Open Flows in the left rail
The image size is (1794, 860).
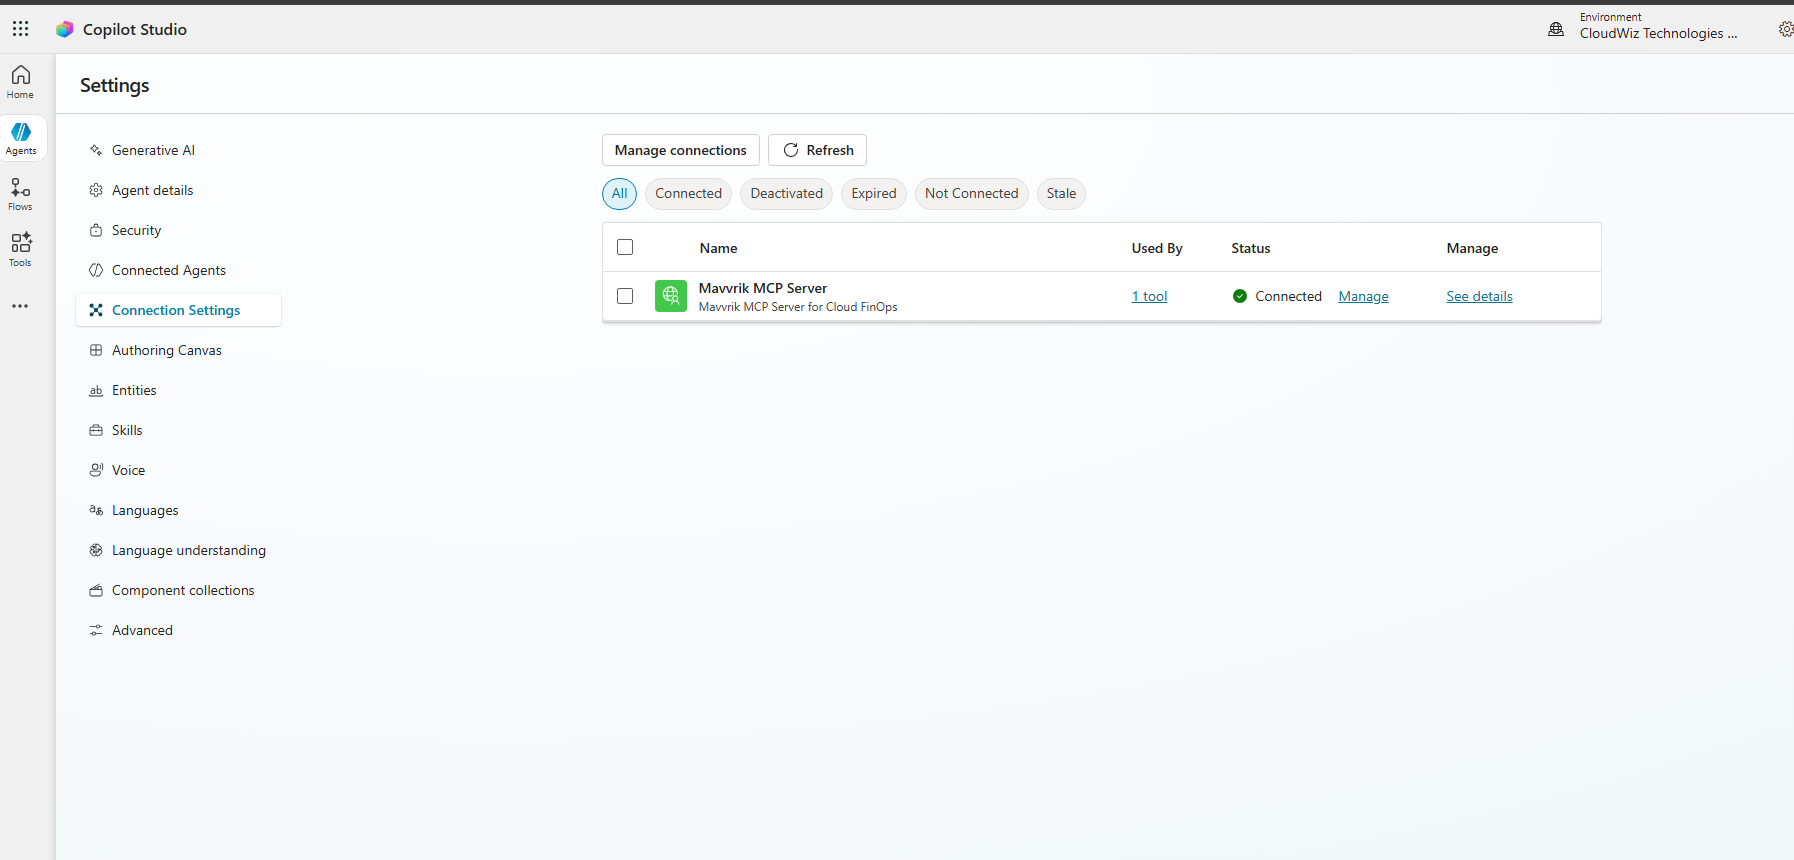tap(21, 194)
